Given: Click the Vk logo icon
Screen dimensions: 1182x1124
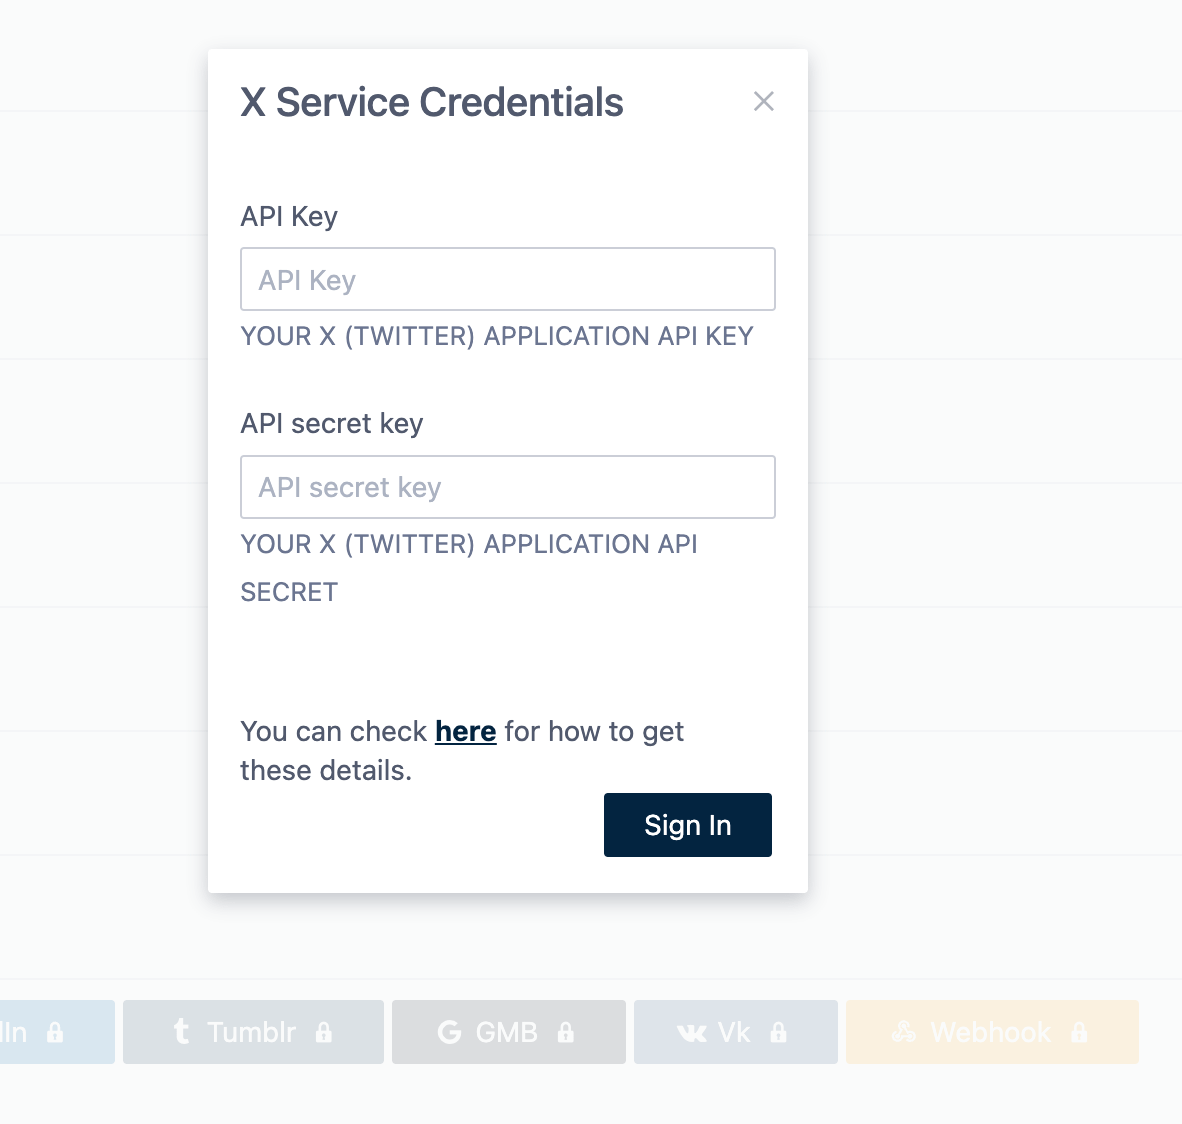Looking at the screenshot, I should pyautogui.click(x=692, y=1033).
